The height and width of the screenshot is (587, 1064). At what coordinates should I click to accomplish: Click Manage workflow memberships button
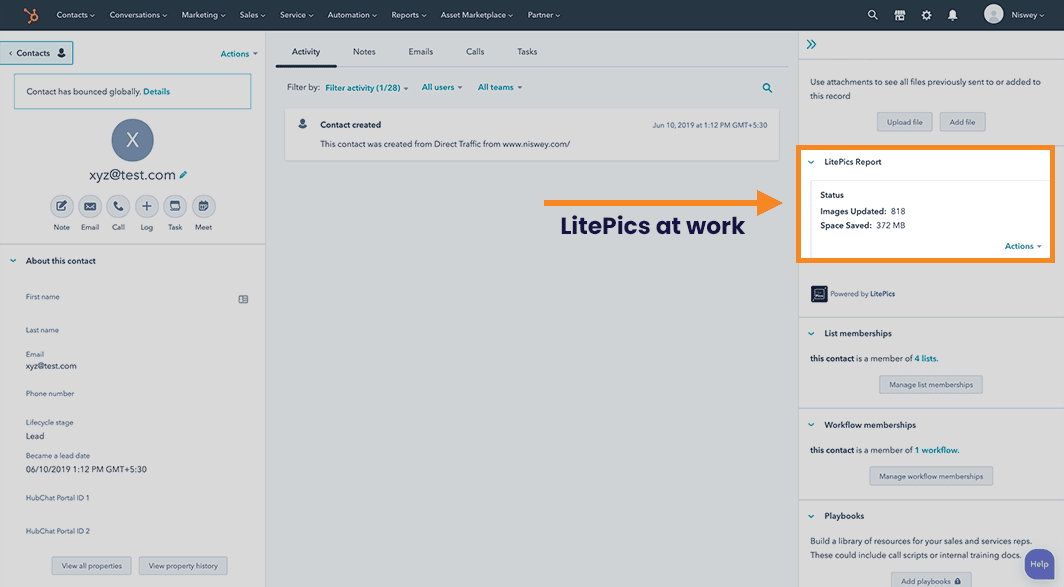[x=931, y=476]
